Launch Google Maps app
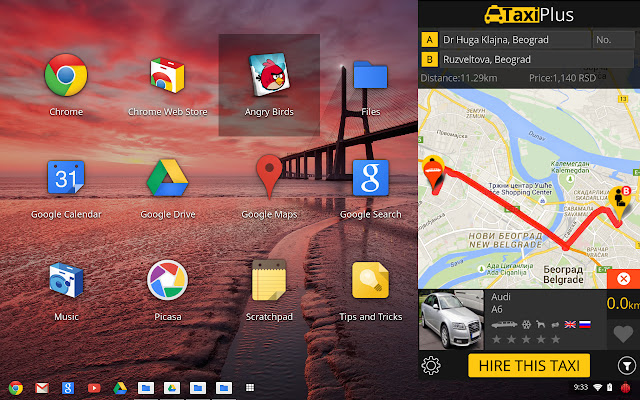Viewport: 640px width, 400px height. point(269,177)
